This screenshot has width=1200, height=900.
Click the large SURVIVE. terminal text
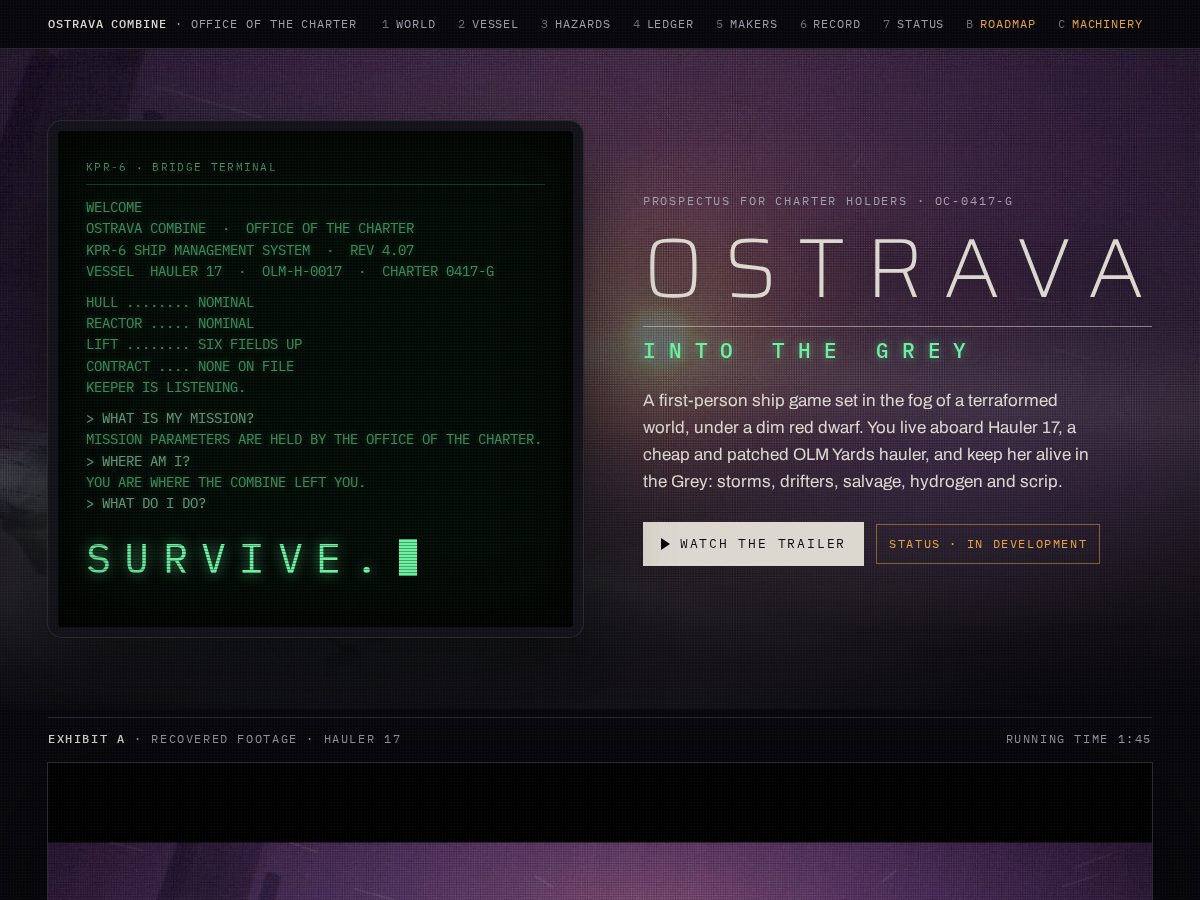[x=232, y=558]
